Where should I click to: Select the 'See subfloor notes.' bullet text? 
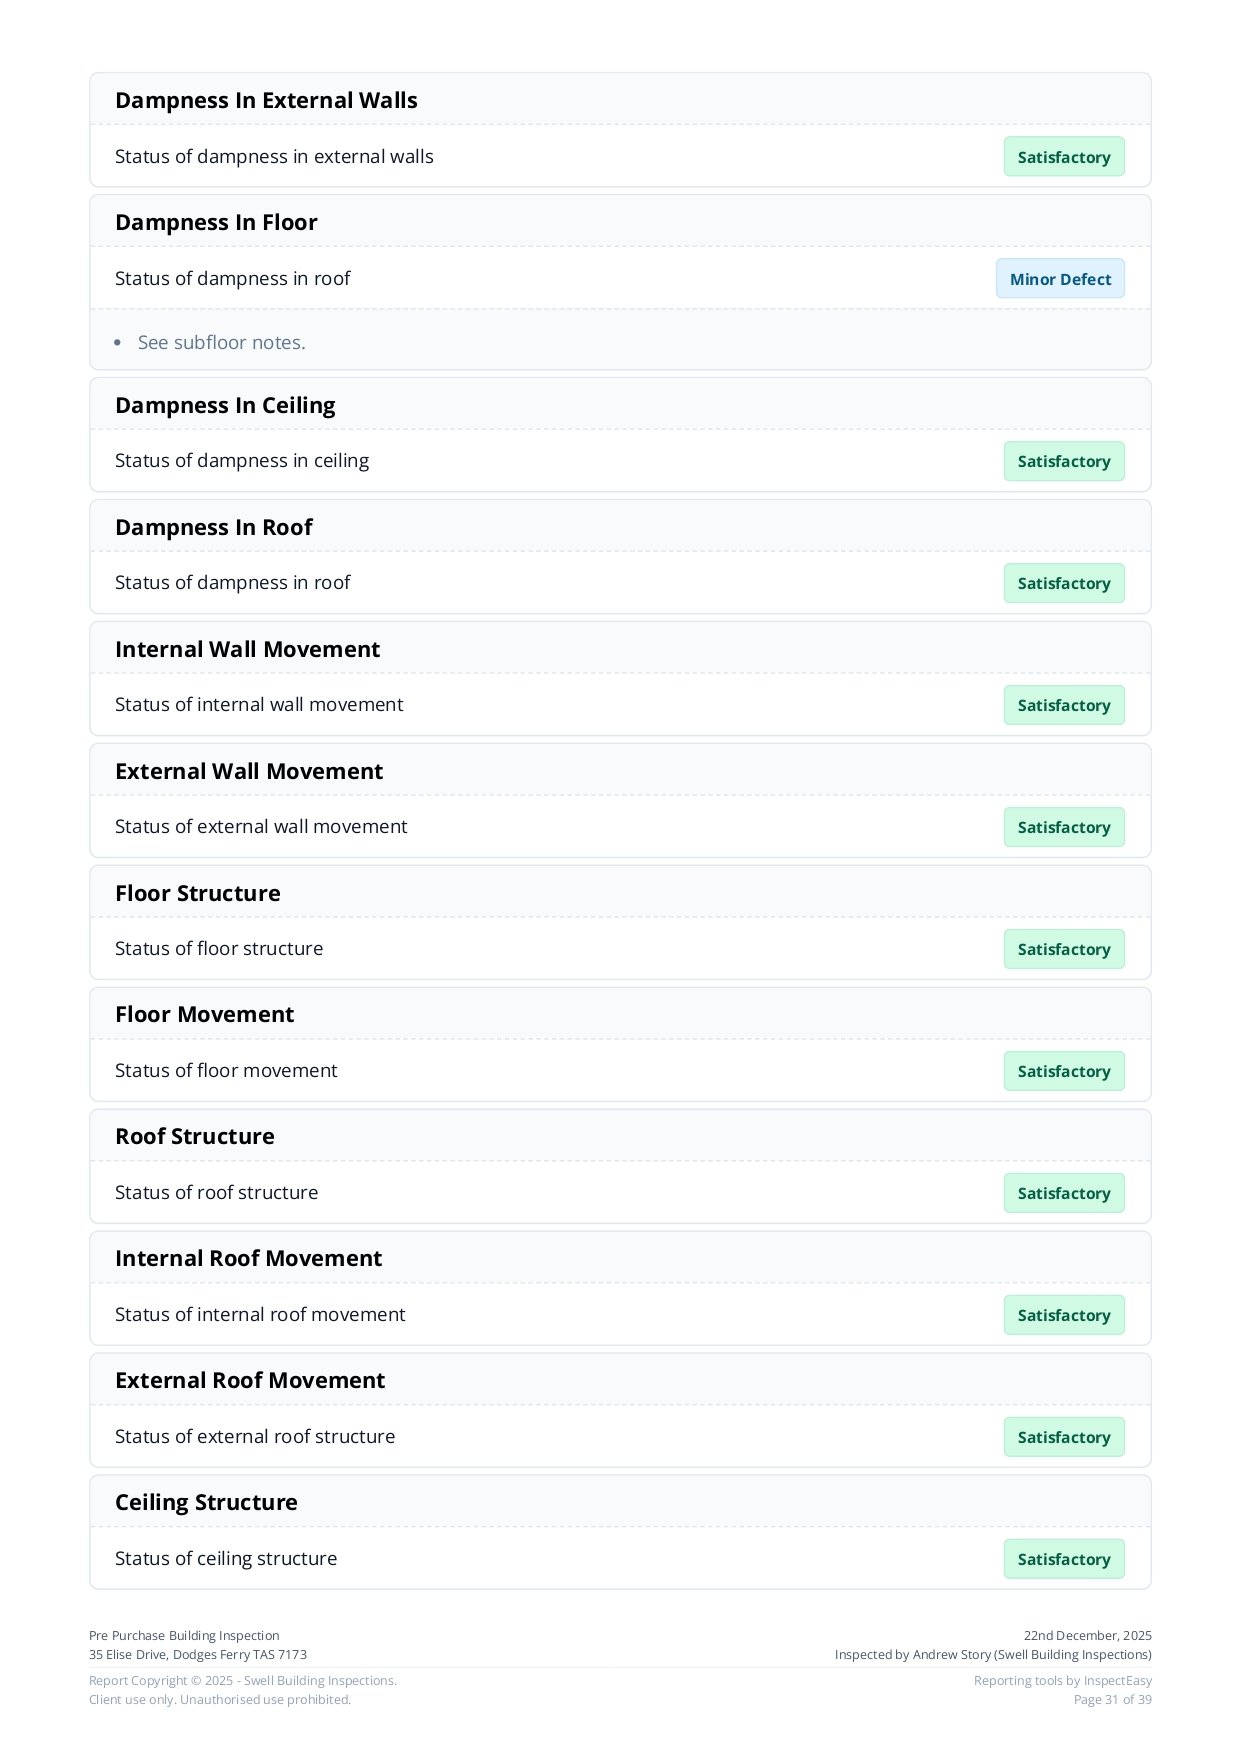click(221, 342)
